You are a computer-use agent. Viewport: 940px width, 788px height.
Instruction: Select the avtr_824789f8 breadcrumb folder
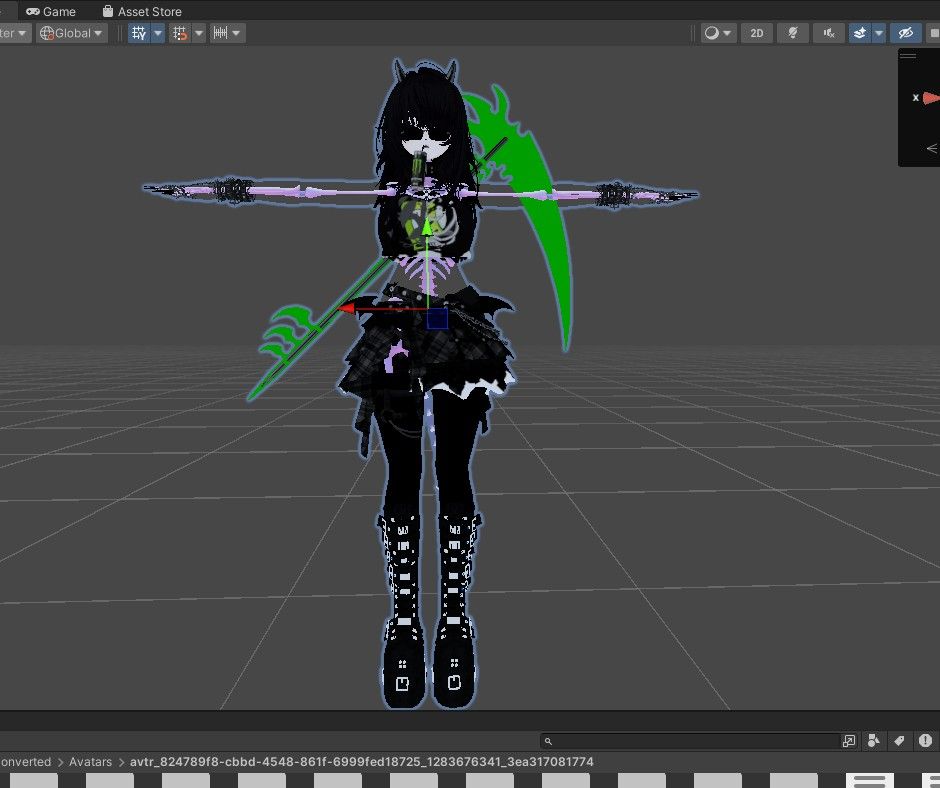tap(361, 762)
